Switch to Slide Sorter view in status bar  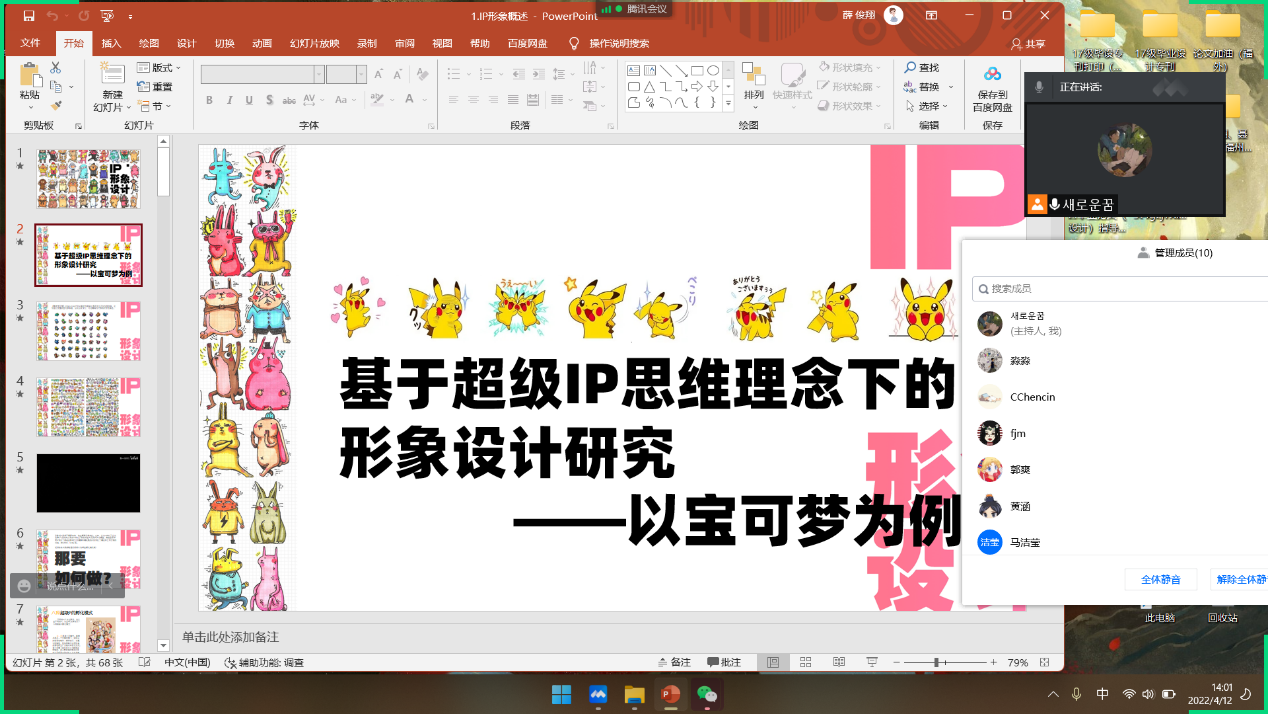(x=805, y=662)
